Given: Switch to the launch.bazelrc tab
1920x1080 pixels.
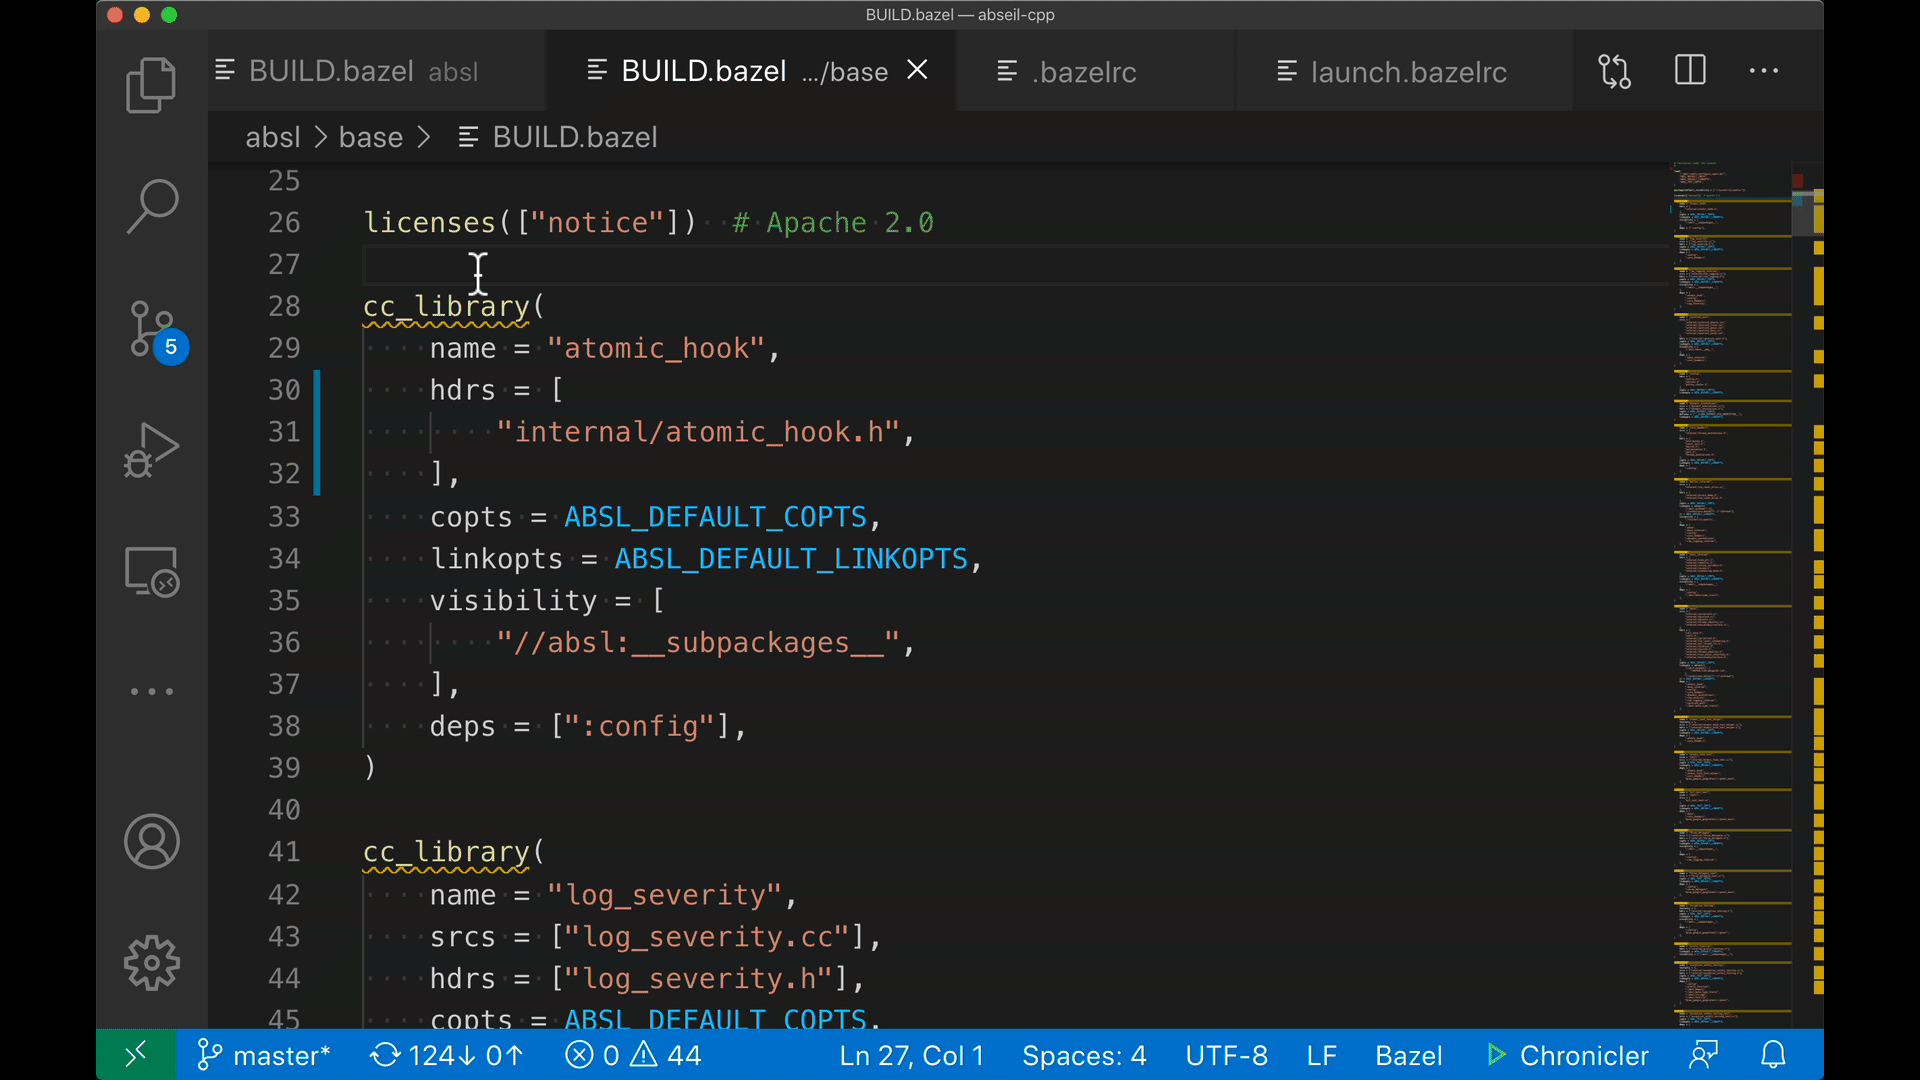Looking at the screenshot, I should 1407,72.
